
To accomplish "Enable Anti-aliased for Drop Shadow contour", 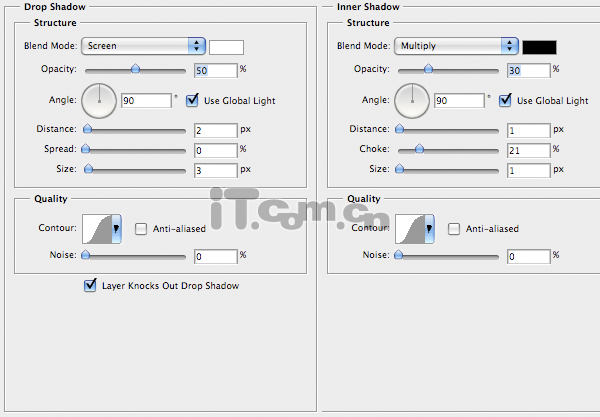I will coord(141,229).
